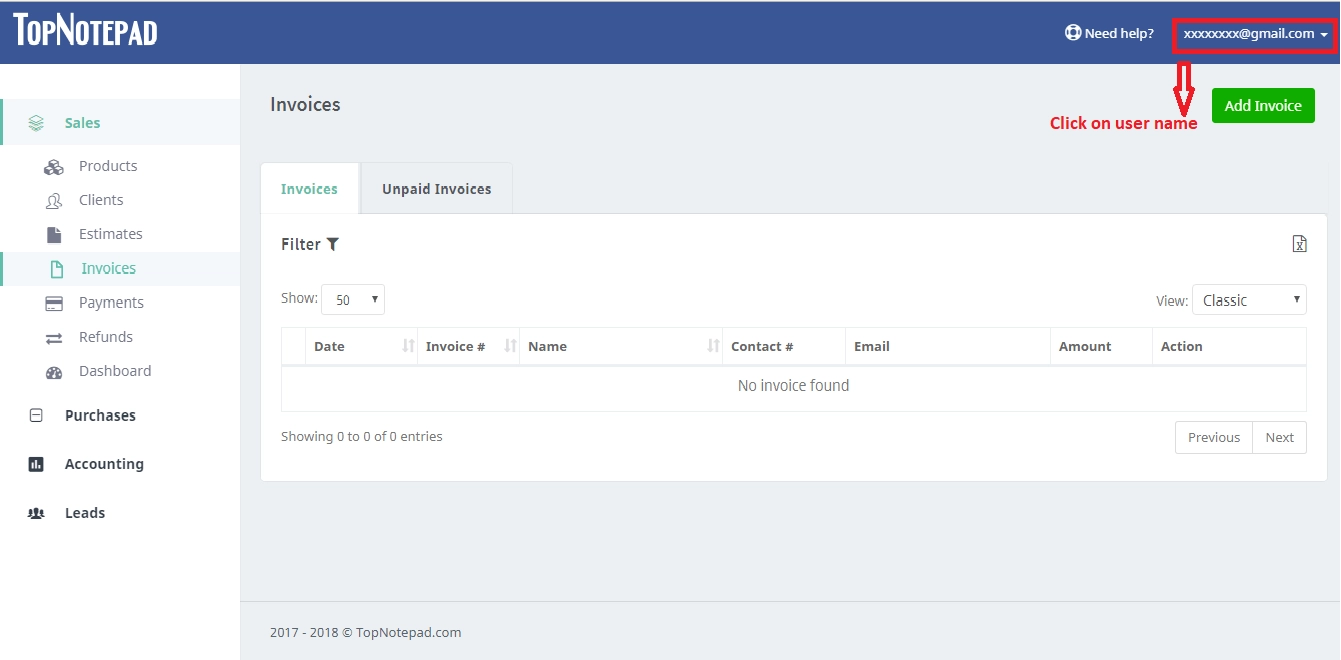
Task: Open the Show entries count dropdown
Action: coord(352,299)
